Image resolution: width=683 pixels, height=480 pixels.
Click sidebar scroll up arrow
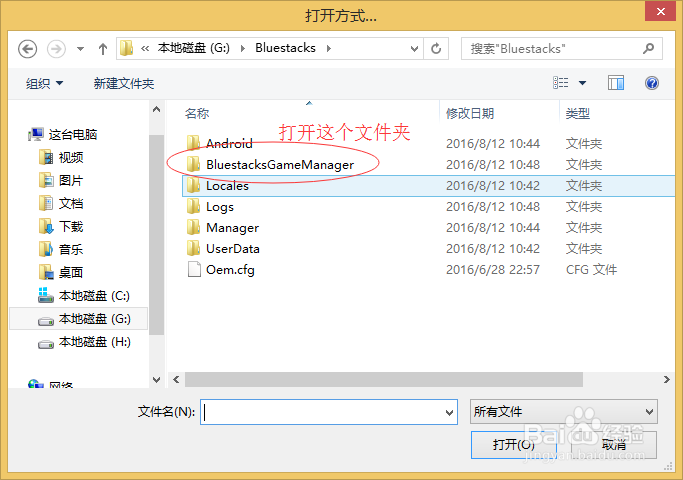(x=156, y=109)
